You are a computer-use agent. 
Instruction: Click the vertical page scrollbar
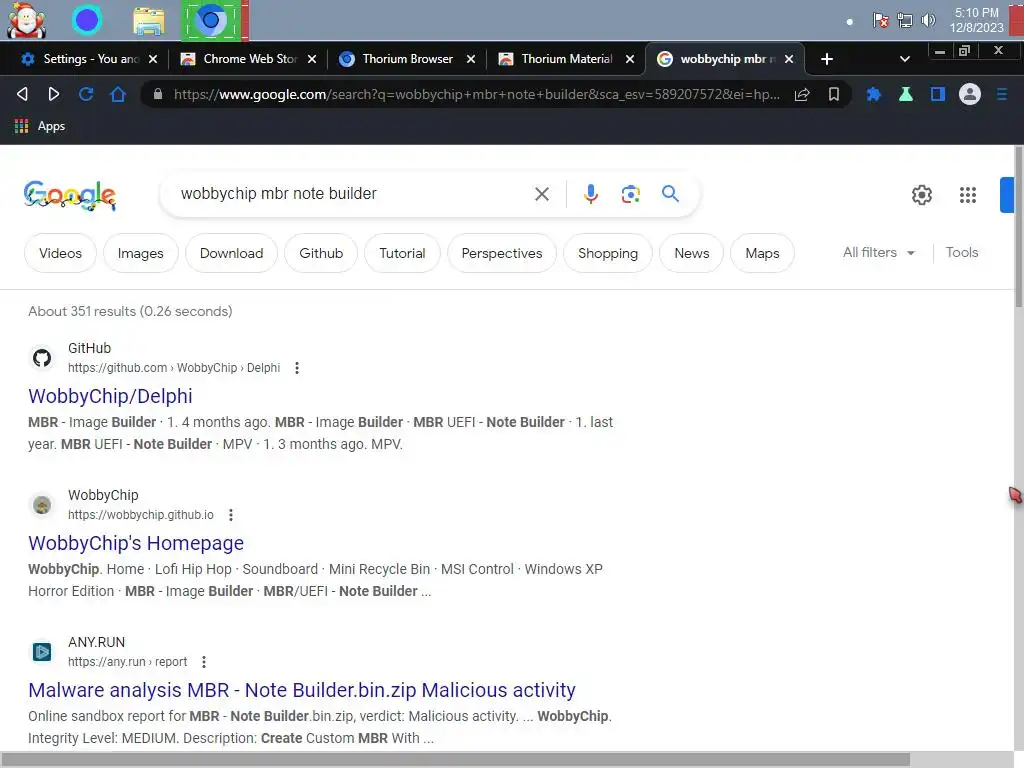[1019, 226]
